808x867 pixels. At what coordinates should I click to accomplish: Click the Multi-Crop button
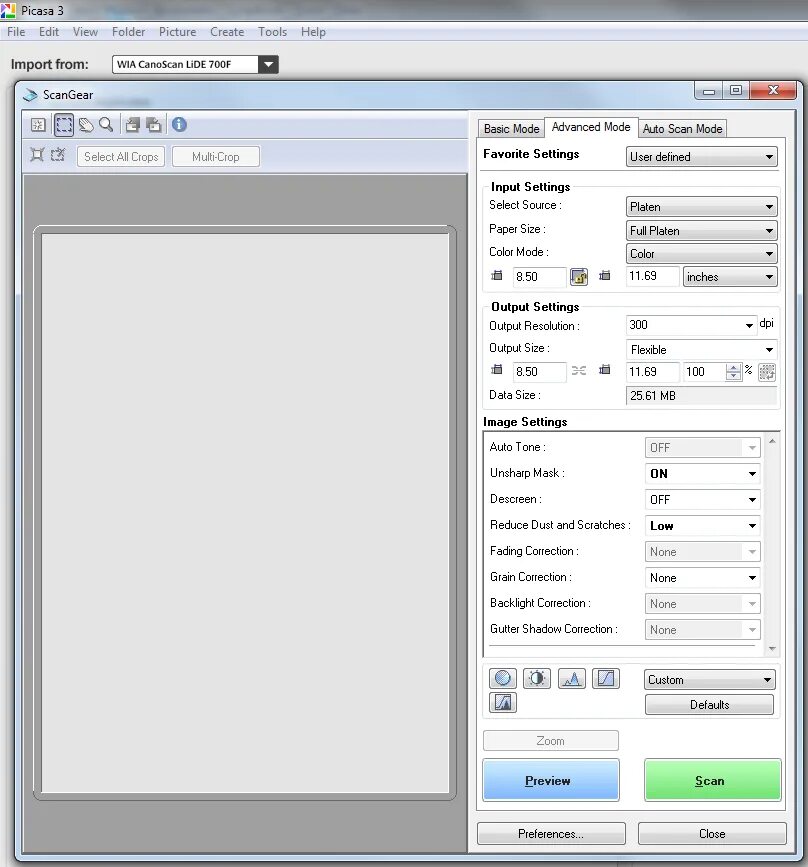pos(216,156)
